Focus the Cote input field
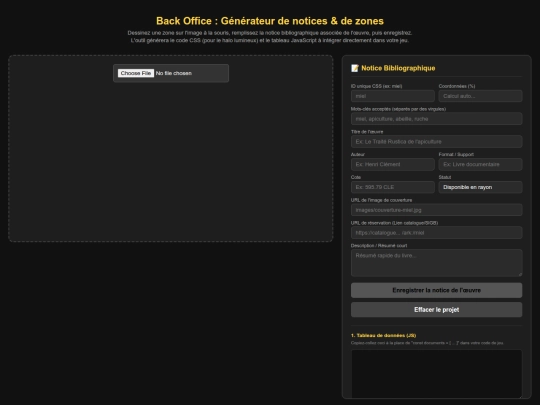This screenshot has width=540, height=405. (393, 187)
